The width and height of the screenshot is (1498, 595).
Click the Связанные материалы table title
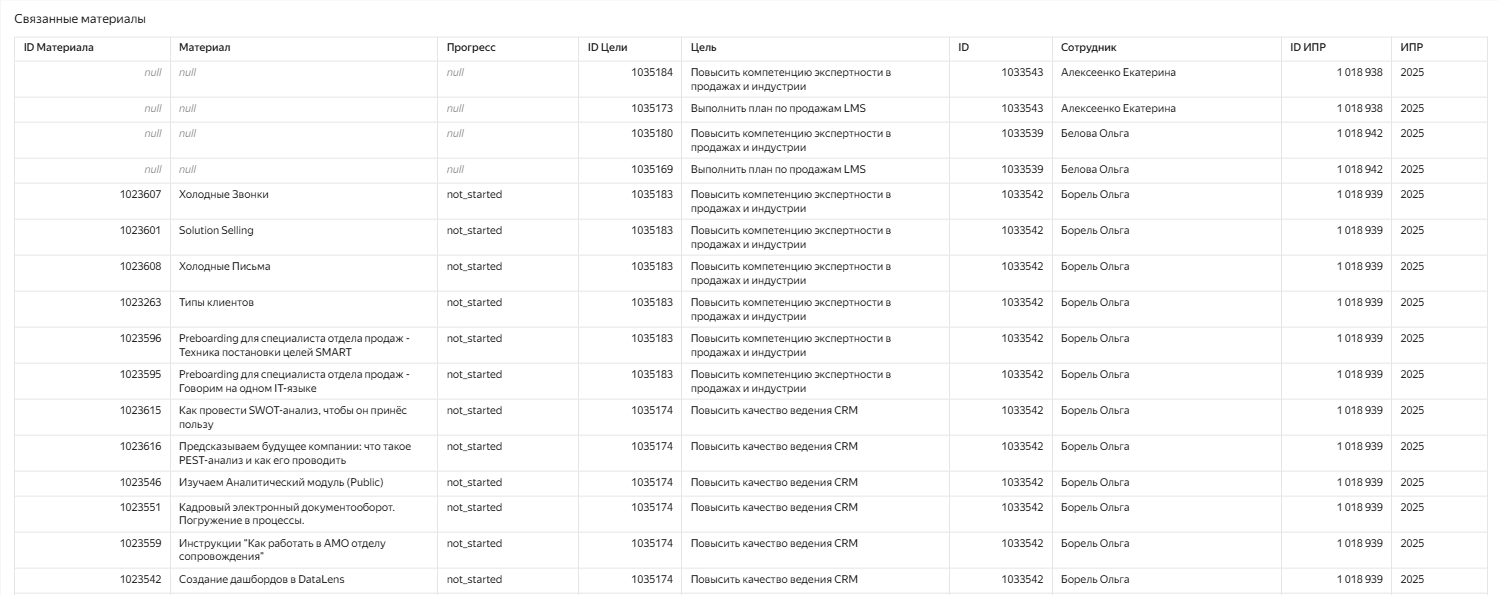(79, 20)
